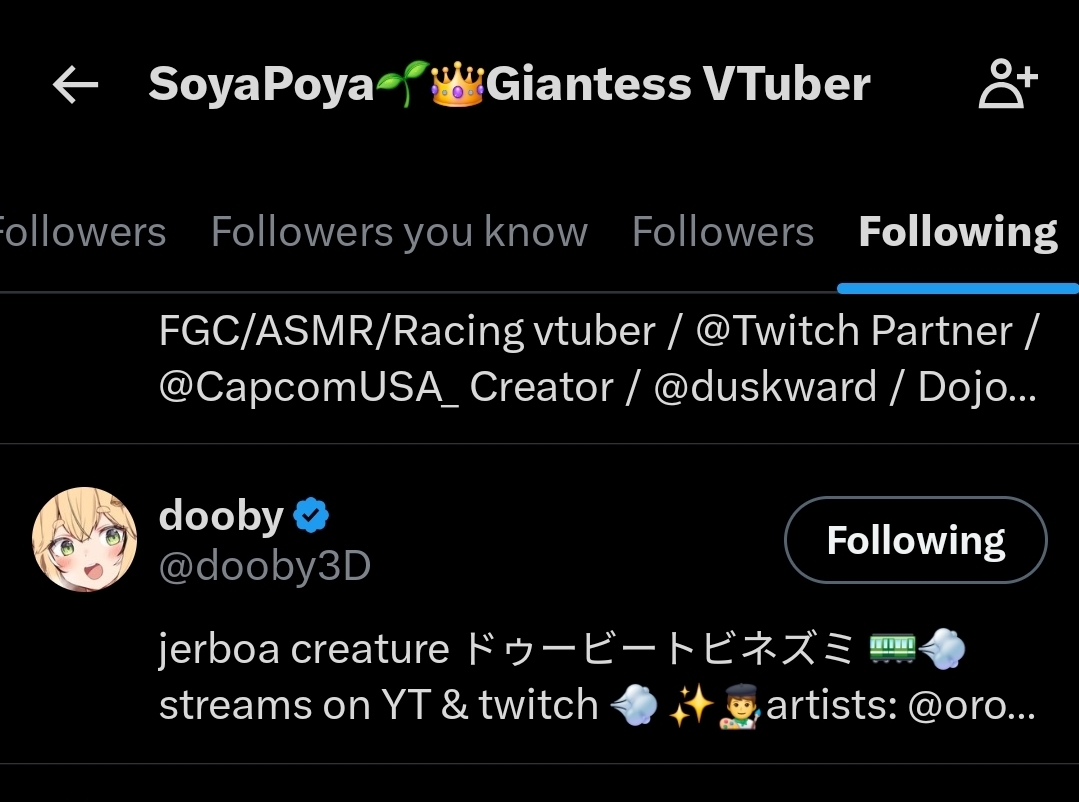This screenshot has width=1079, height=802.
Task: Open the Followers tab beside Following
Action: (722, 232)
